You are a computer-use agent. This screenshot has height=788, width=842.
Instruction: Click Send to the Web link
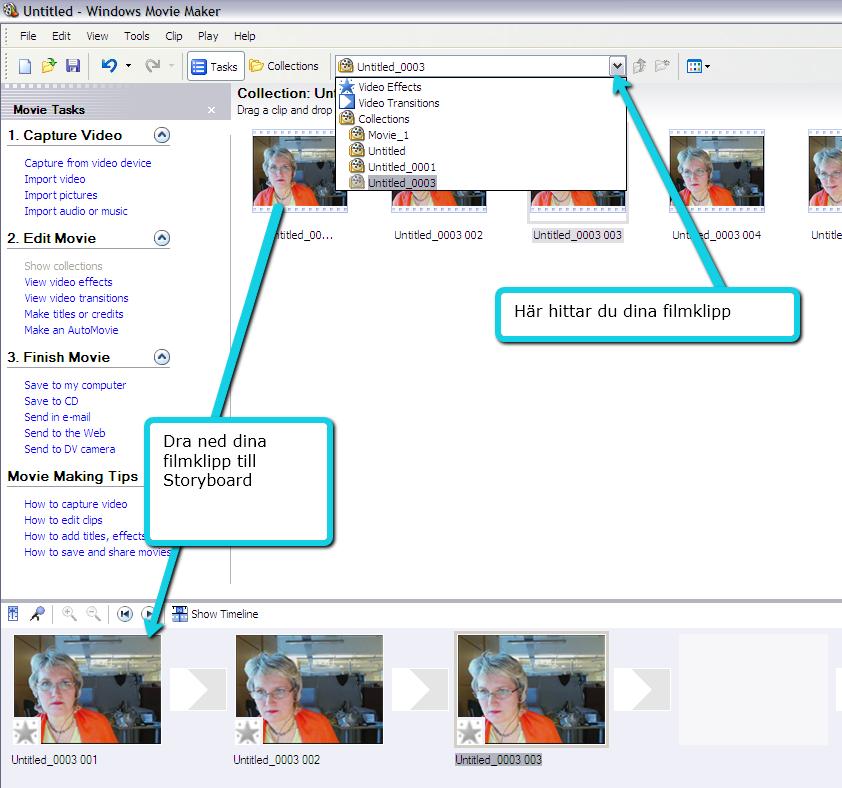coord(64,433)
